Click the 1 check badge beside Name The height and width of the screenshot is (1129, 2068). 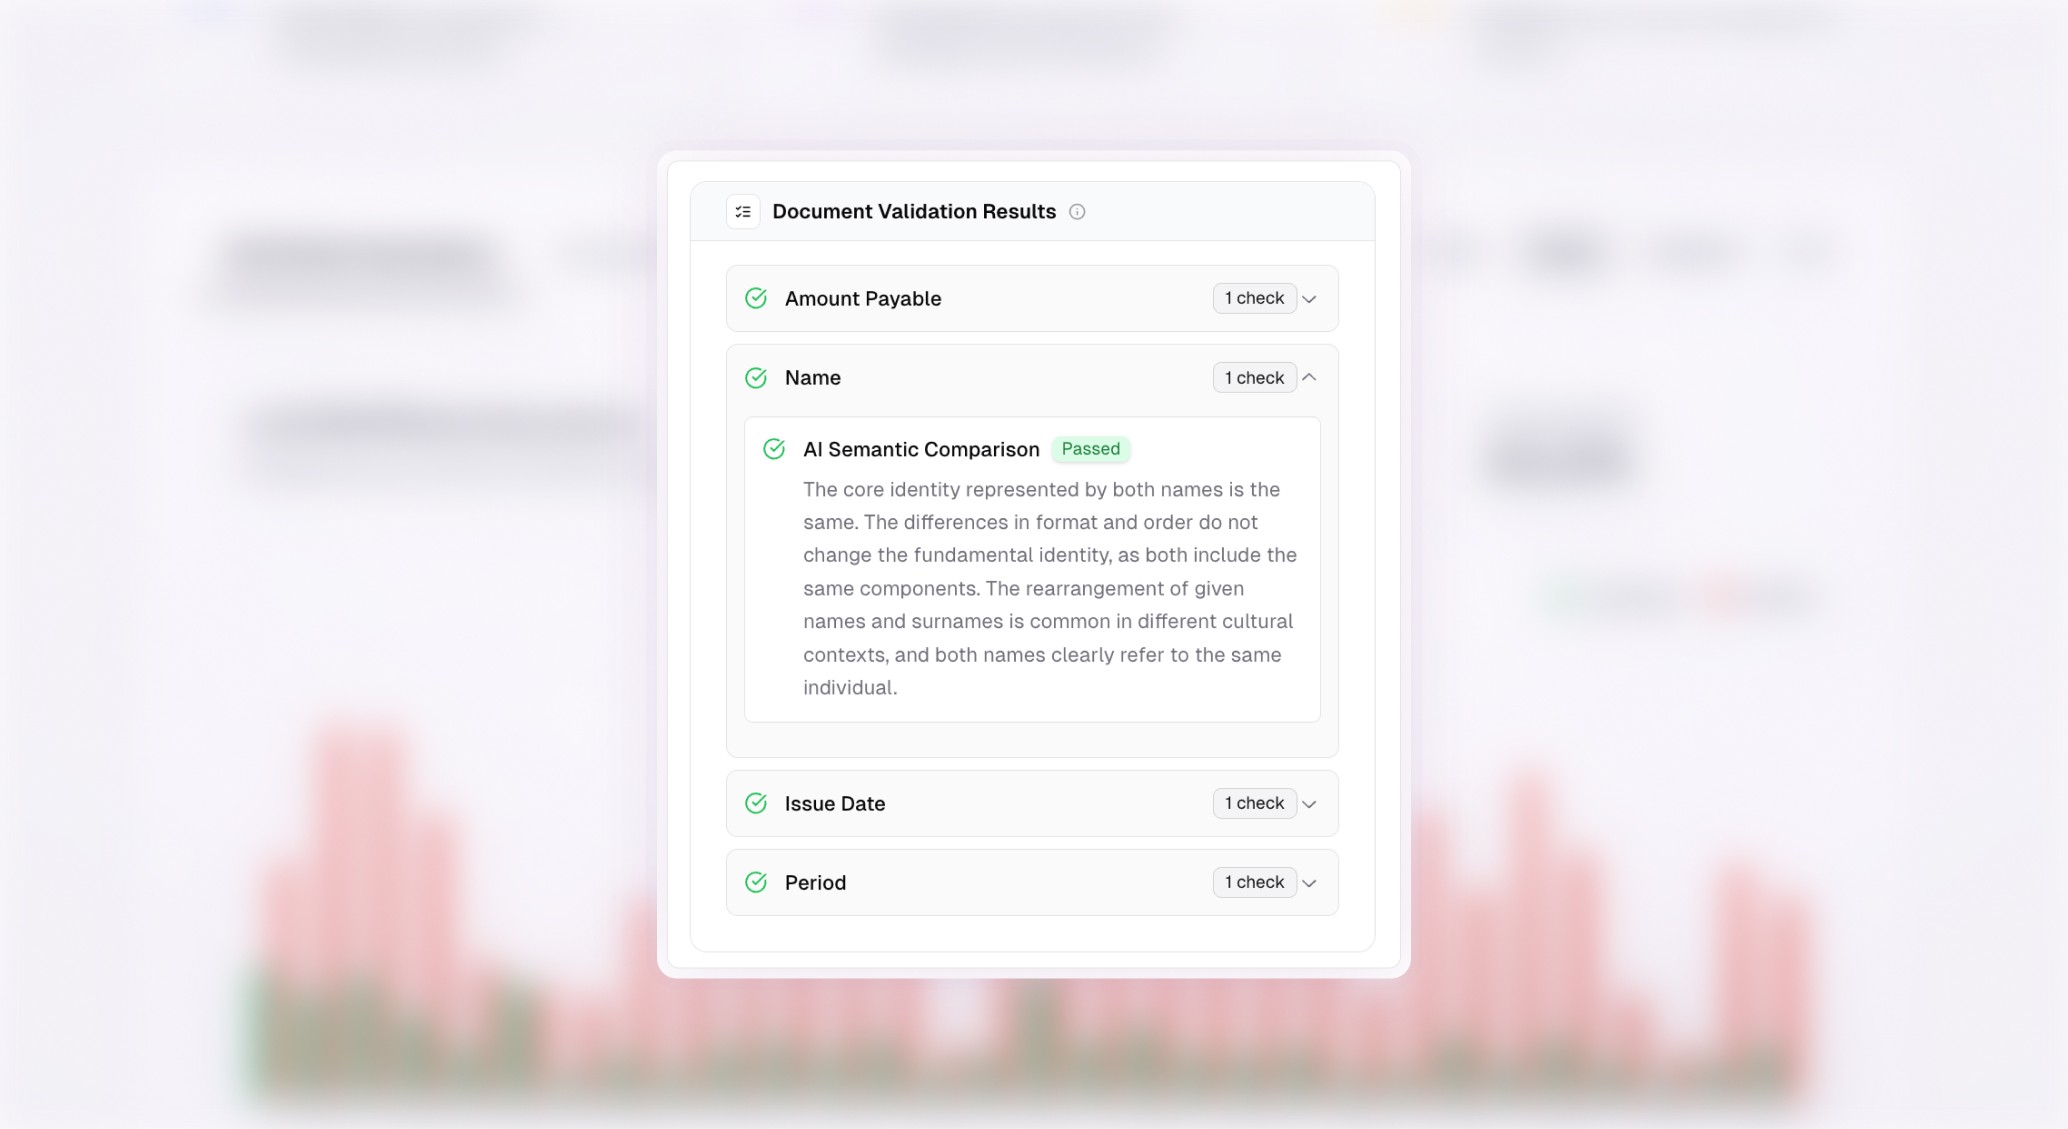click(x=1253, y=377)
